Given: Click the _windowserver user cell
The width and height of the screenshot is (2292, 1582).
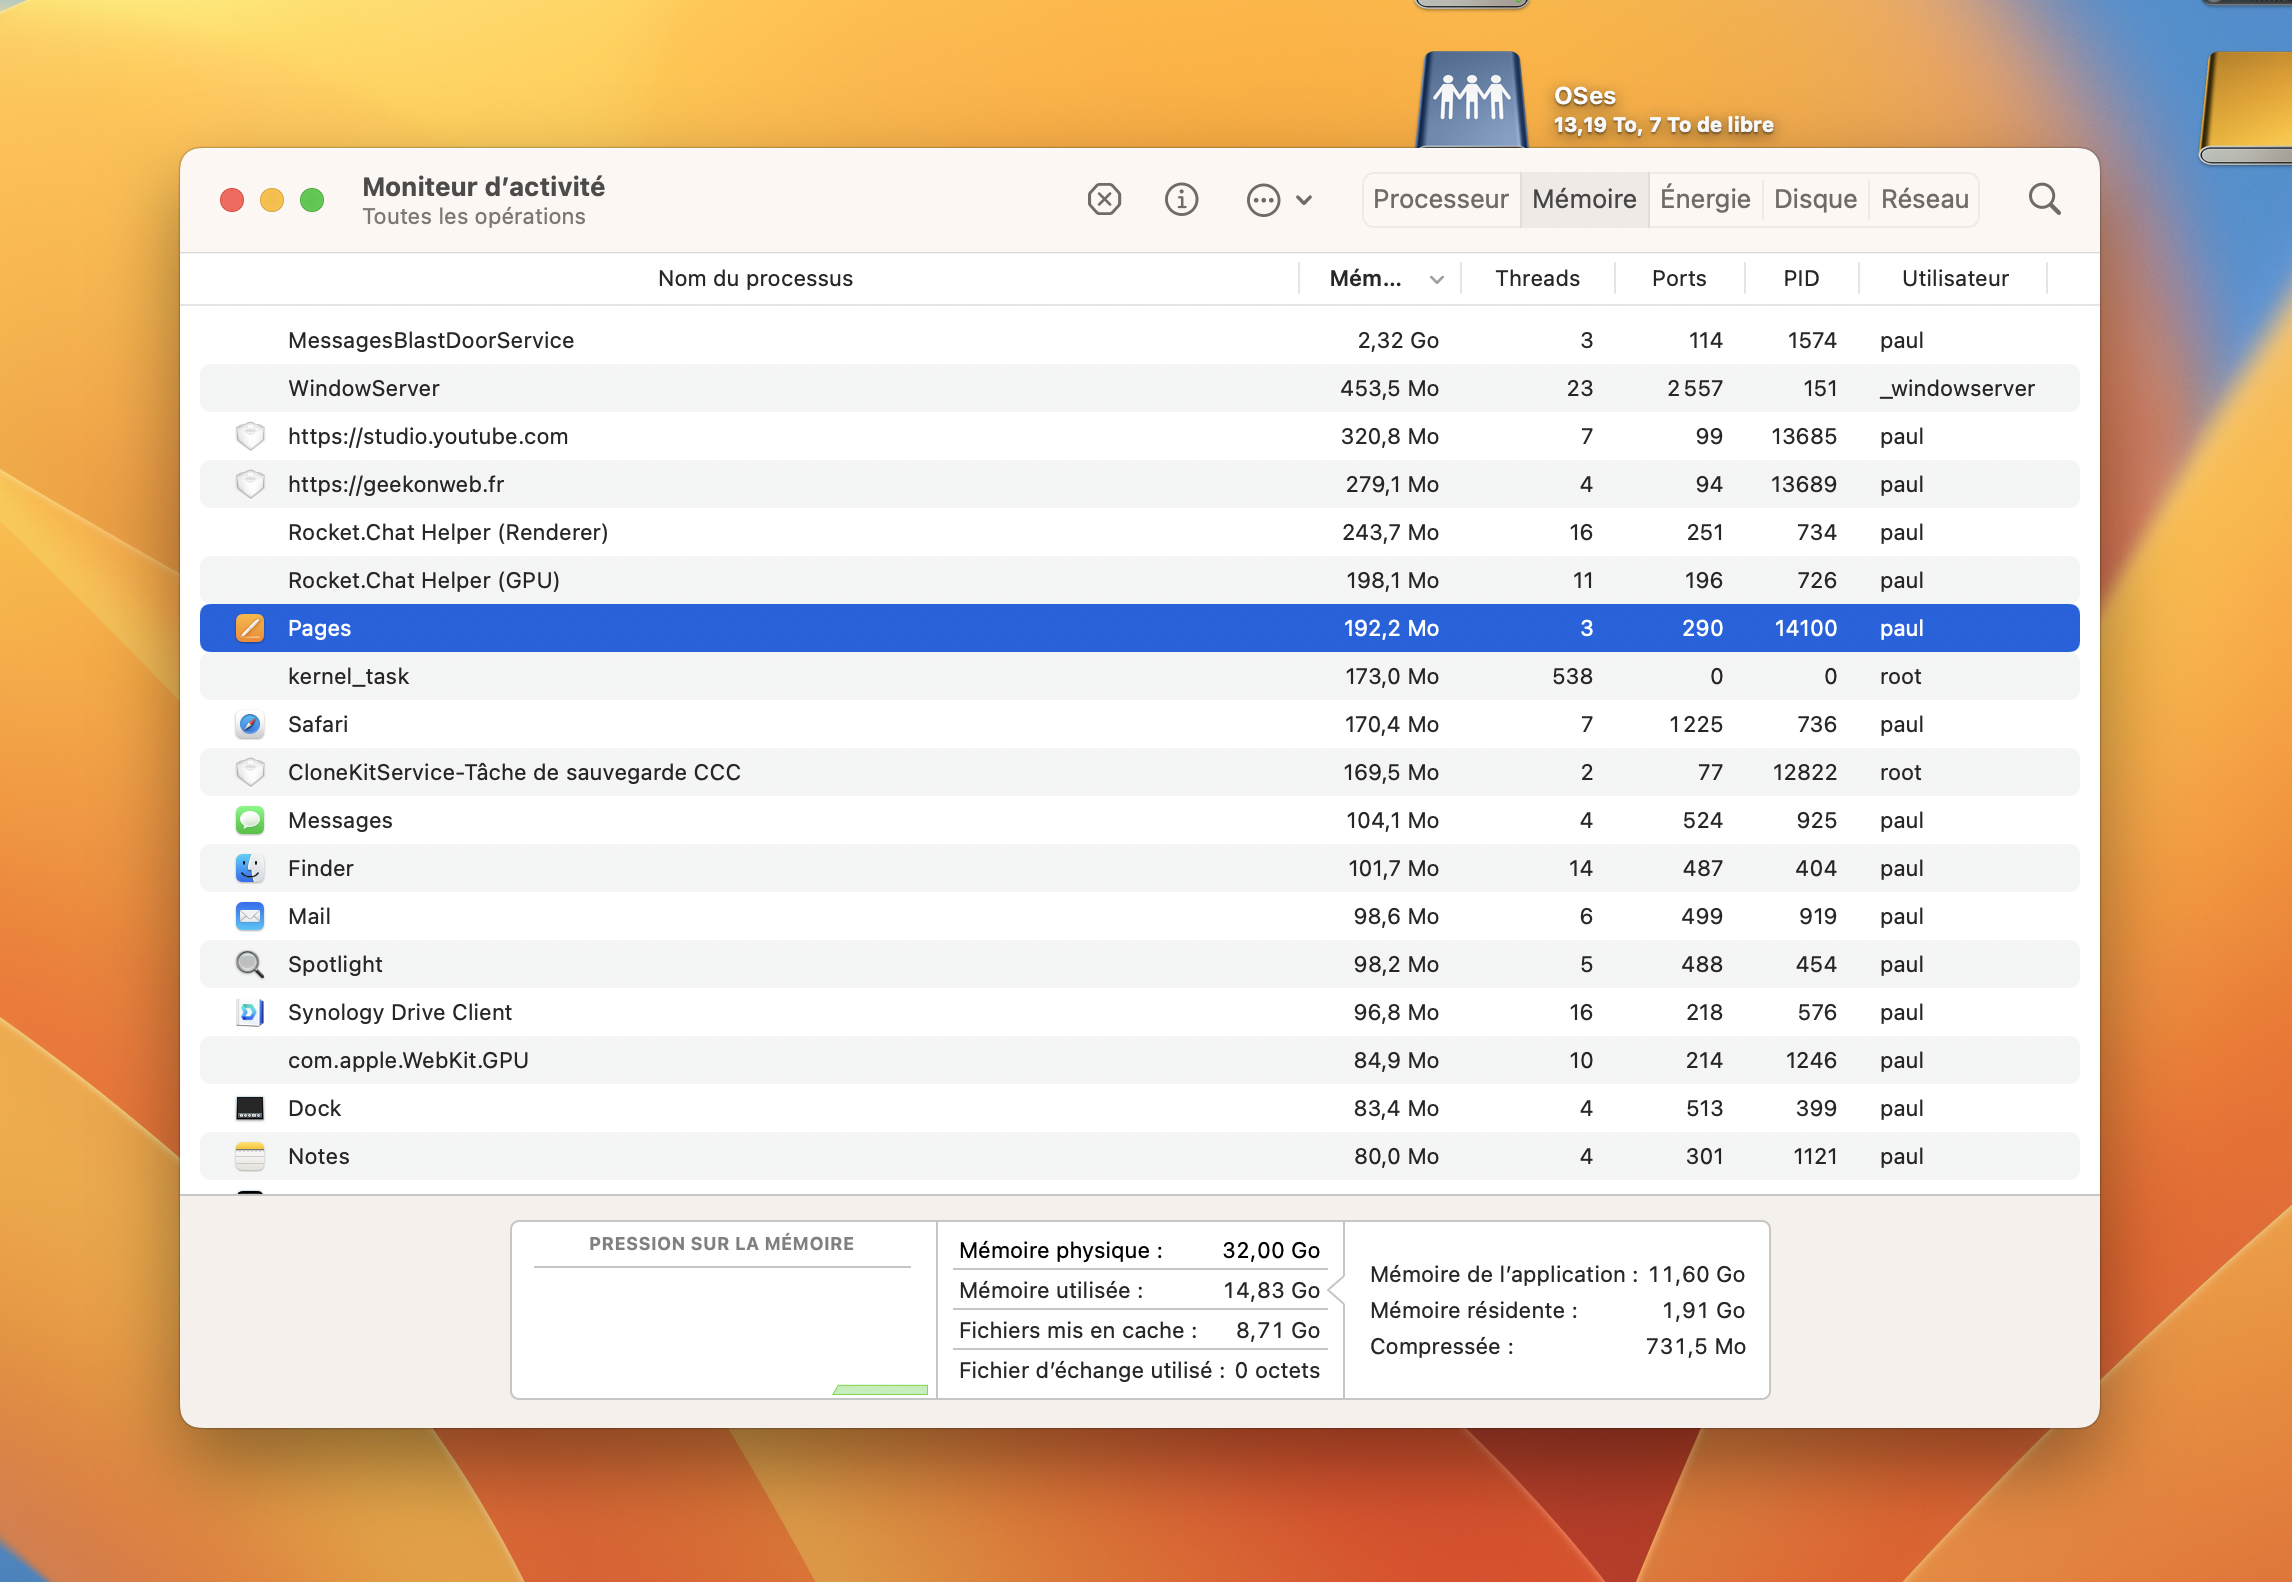Looking at the screenshot, I should click(1957, 388).
